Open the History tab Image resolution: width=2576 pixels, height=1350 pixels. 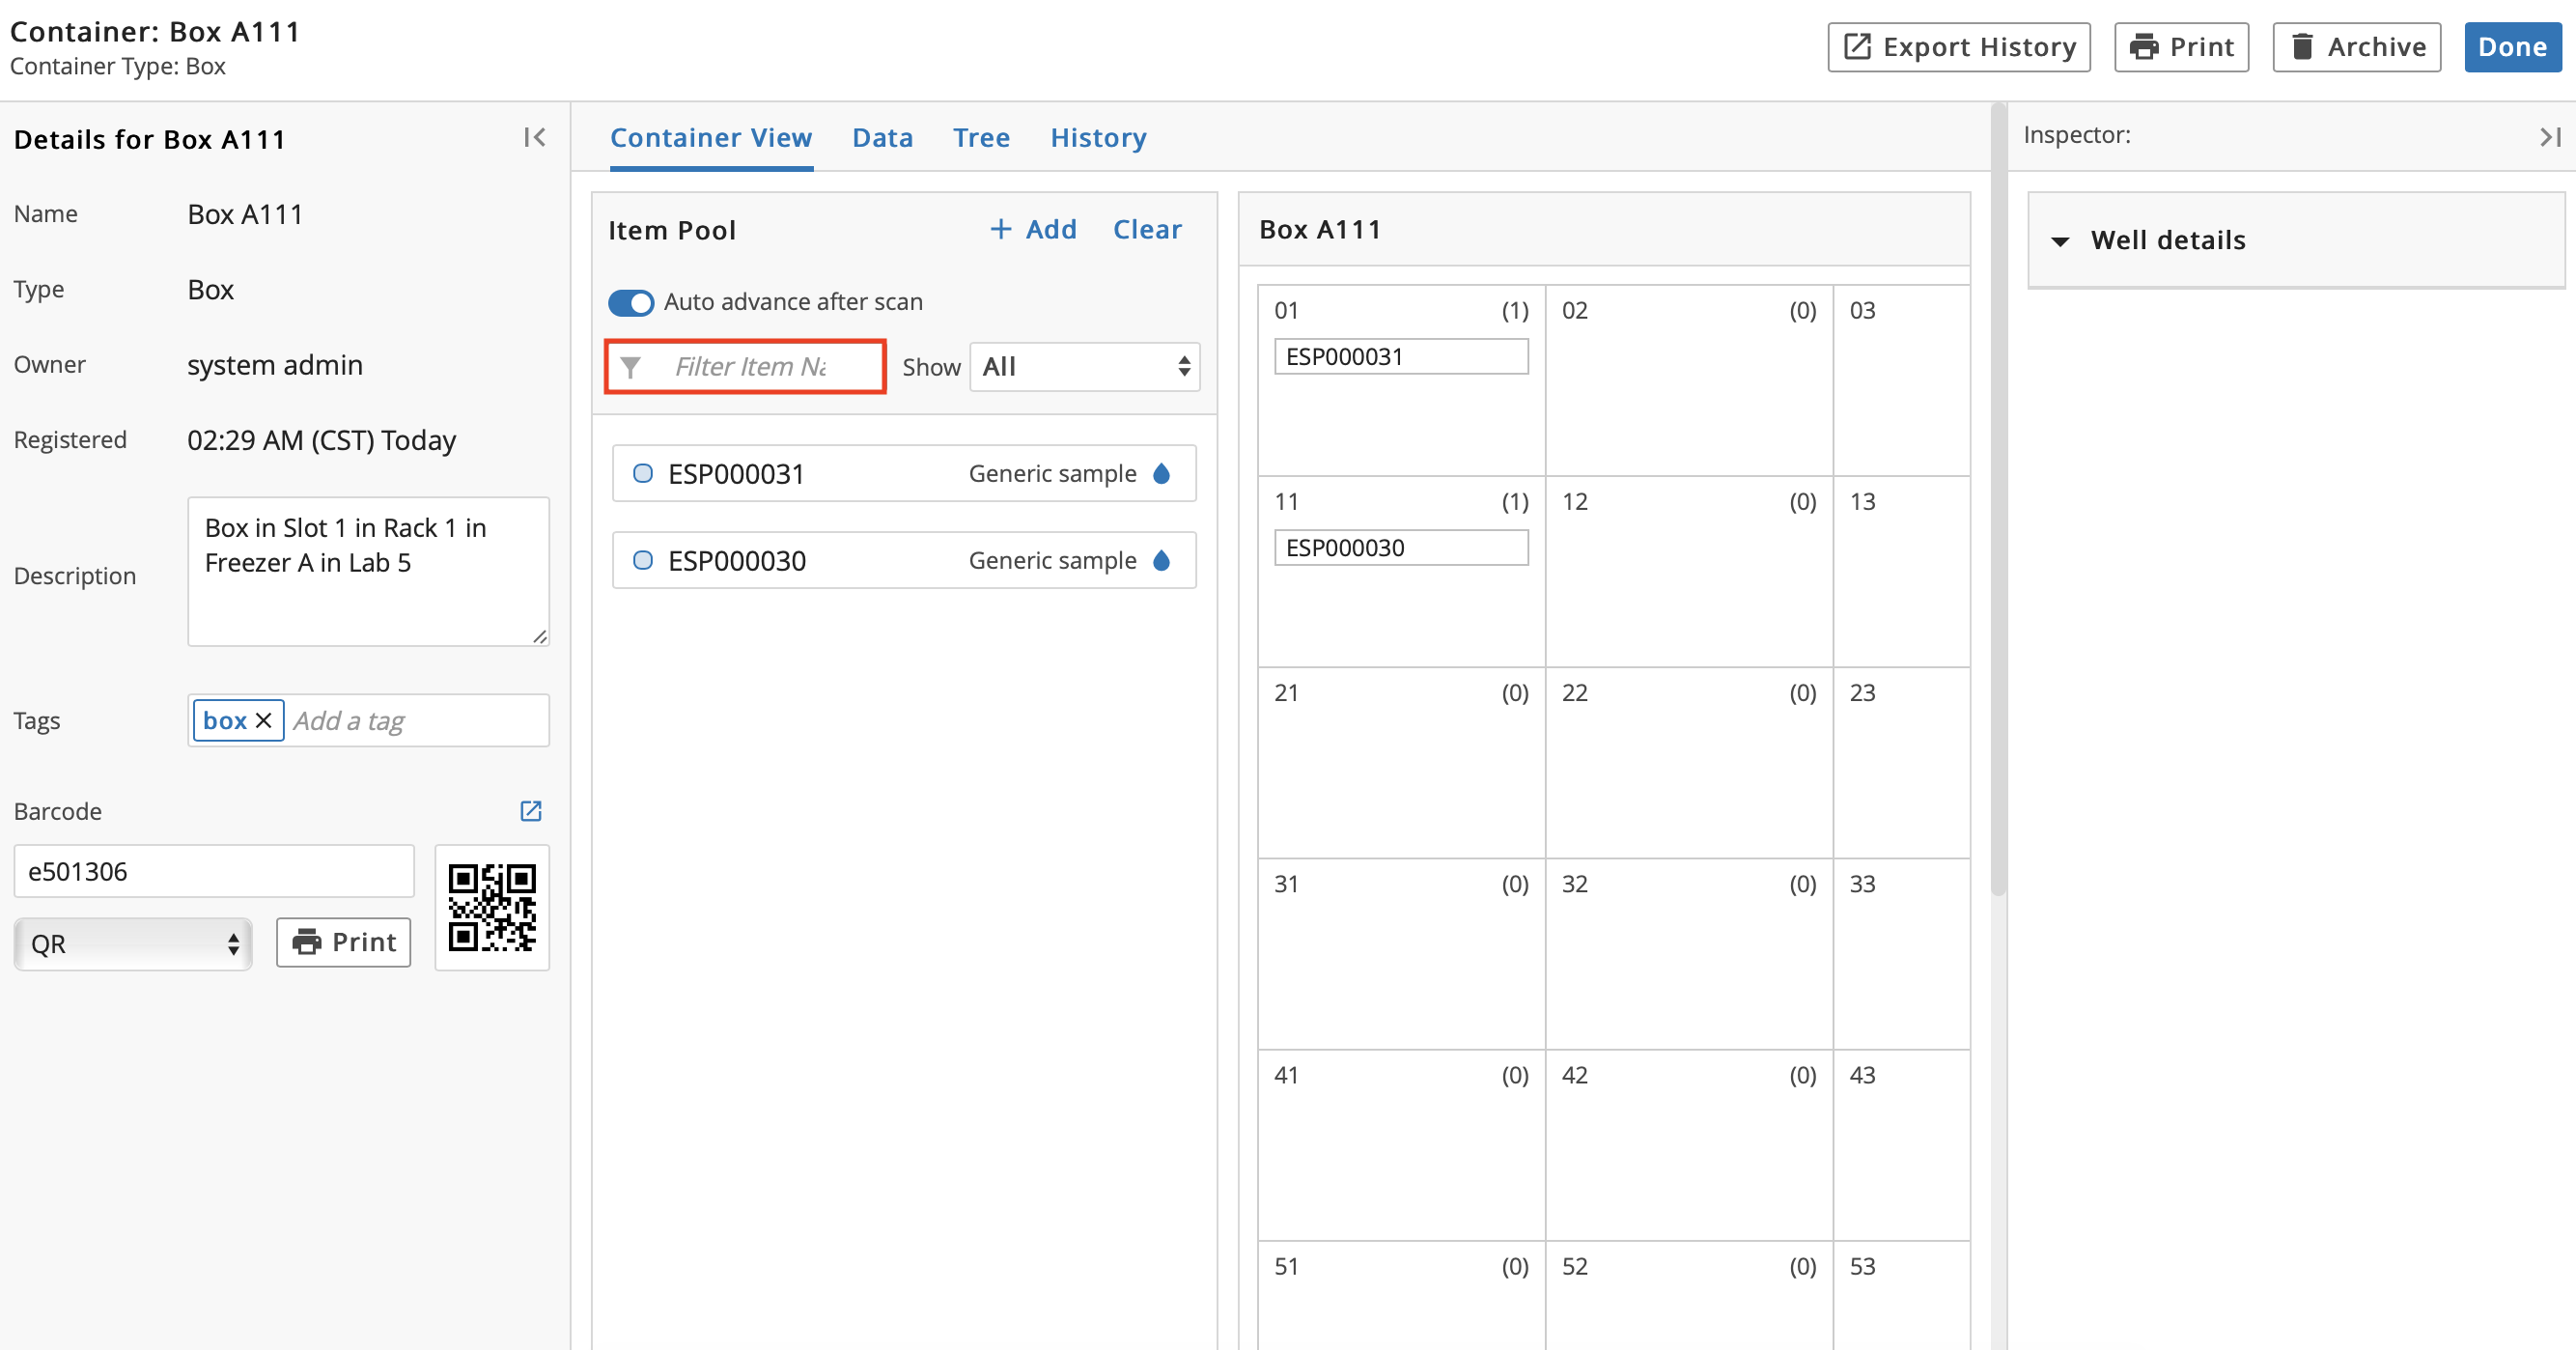click(x=1098, y=138)
